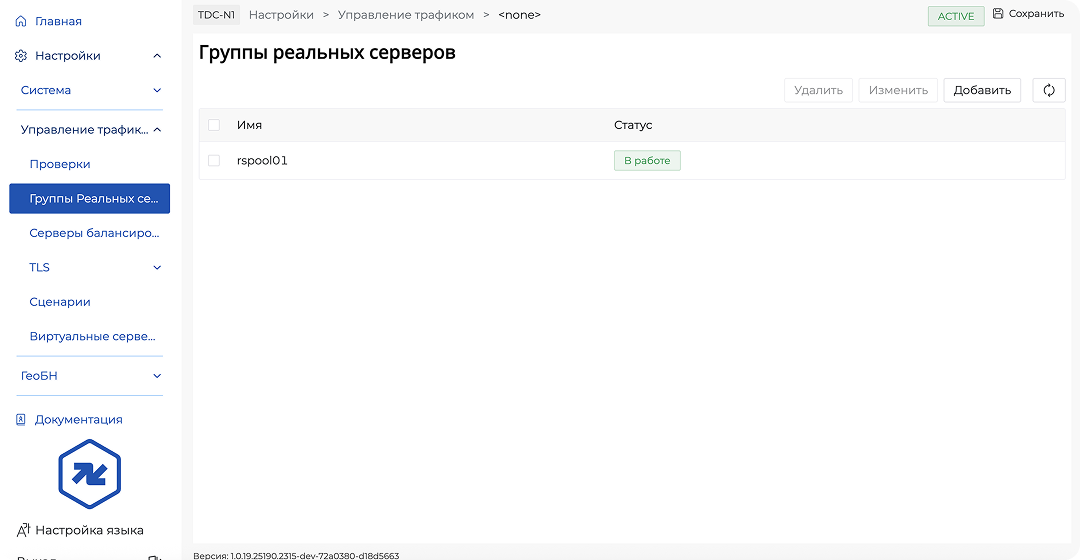Go to Сценарии in sidebar

60,302
